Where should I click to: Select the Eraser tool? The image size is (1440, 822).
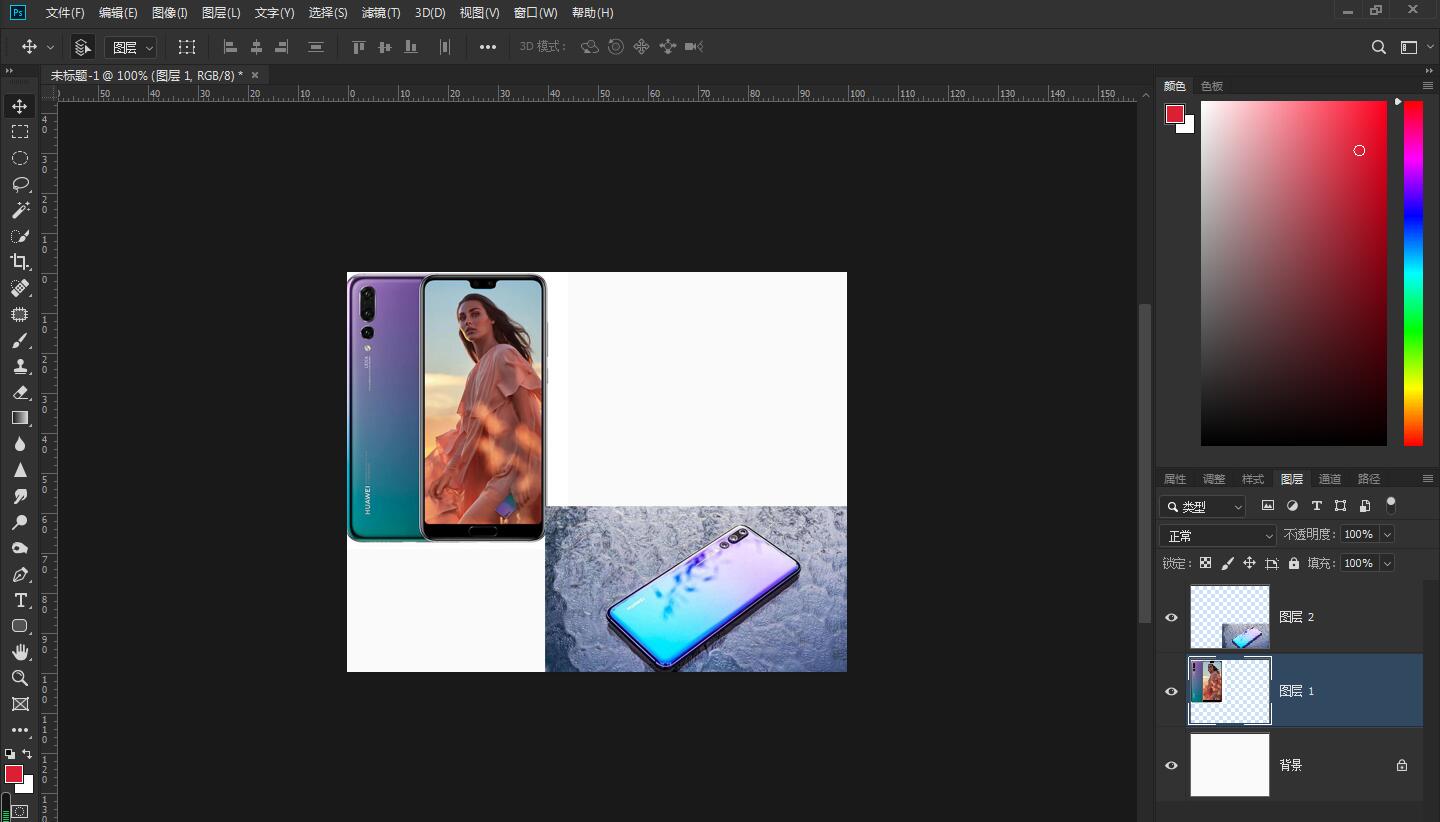coord(20,392)
